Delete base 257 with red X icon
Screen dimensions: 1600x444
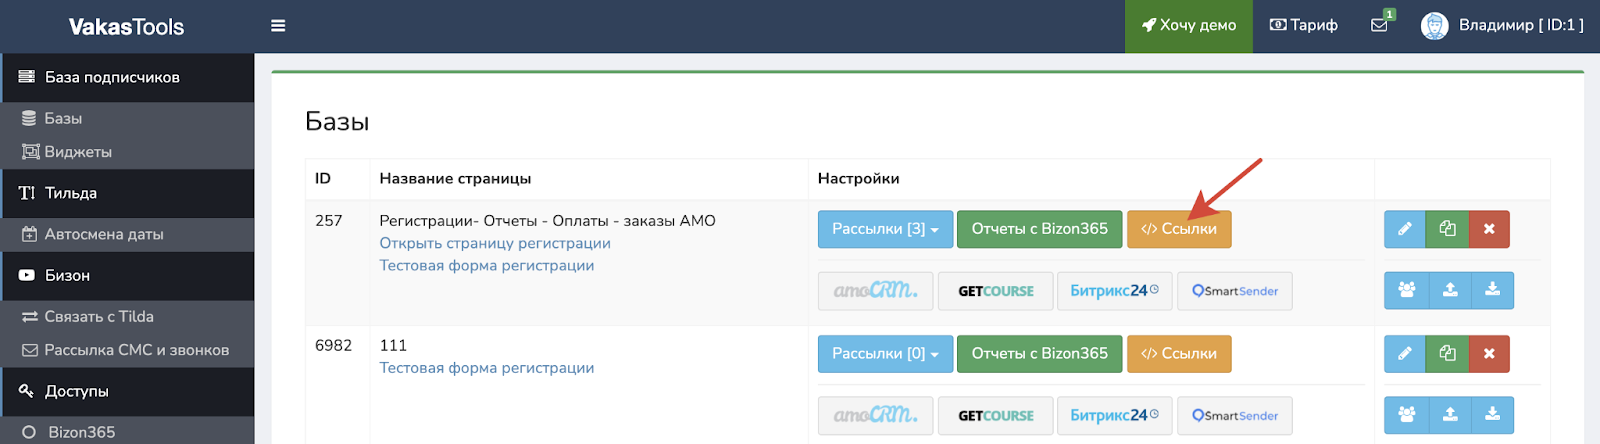coord(1489,229)
